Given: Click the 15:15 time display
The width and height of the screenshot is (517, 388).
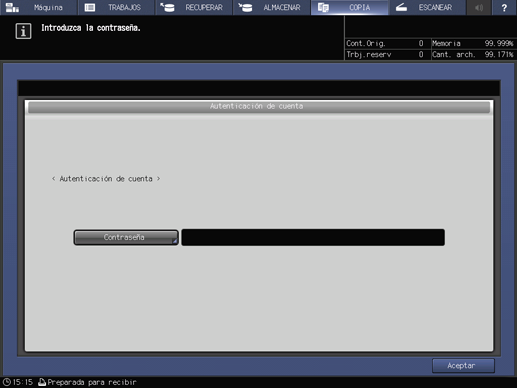Looking at the screenshot, I should pyautogui.click(x=23, y=382).
